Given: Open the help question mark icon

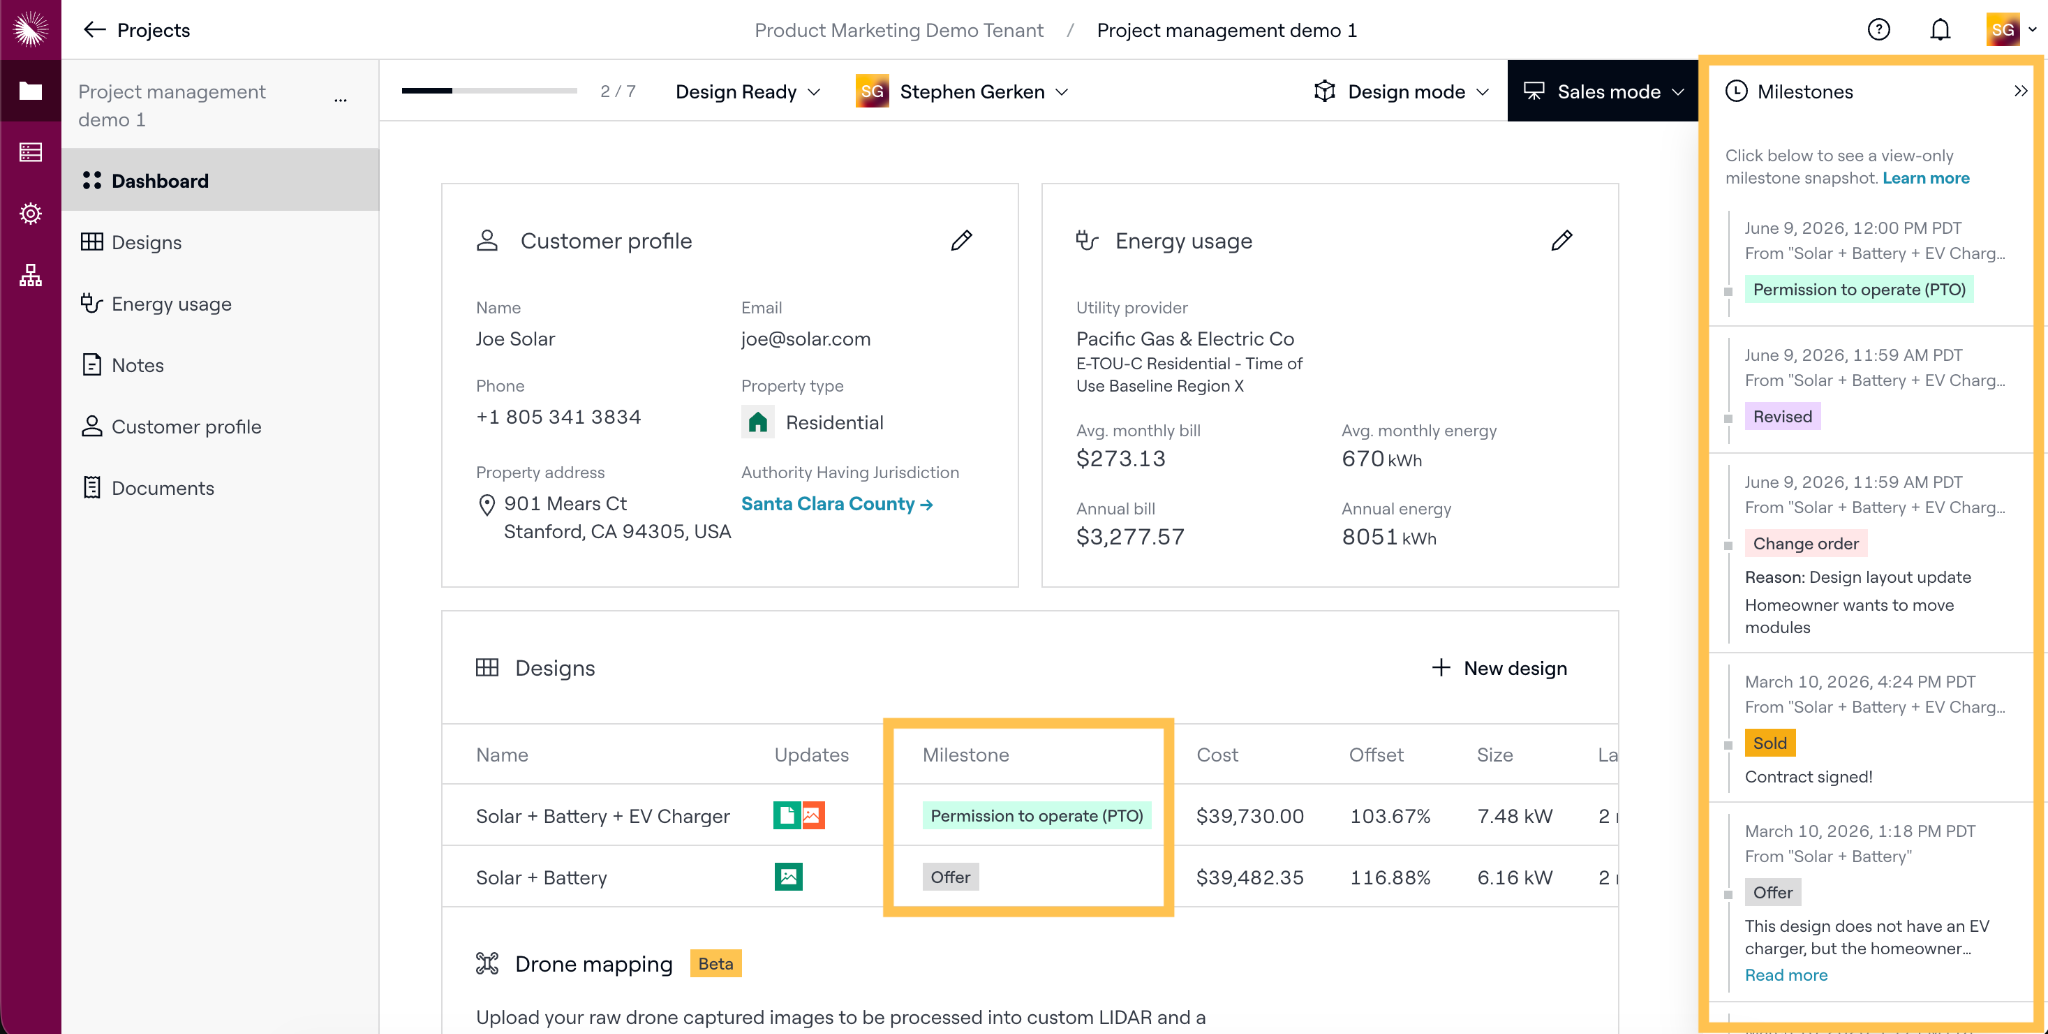Looking at the screenshot, I should pyautogui.click(x=1879, y=30).
